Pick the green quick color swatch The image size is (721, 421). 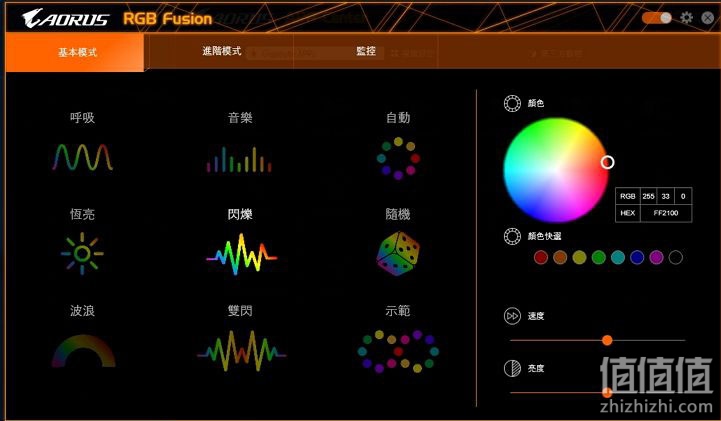[599, 257]
